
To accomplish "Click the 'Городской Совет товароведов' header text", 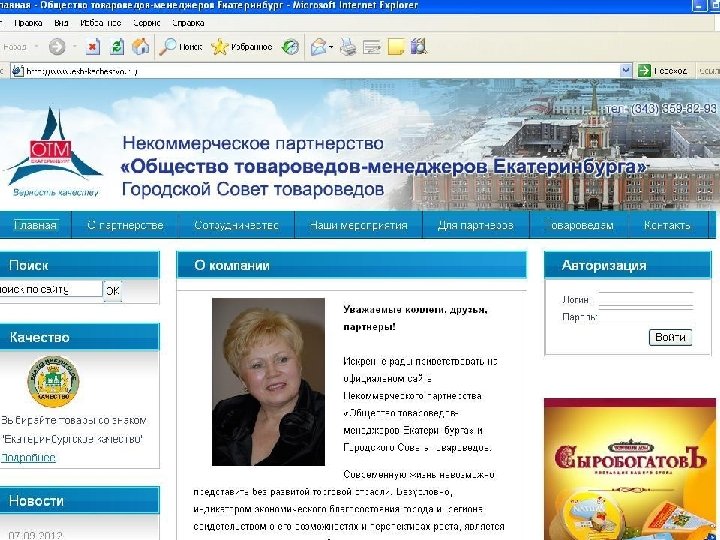I will (253, 189).
